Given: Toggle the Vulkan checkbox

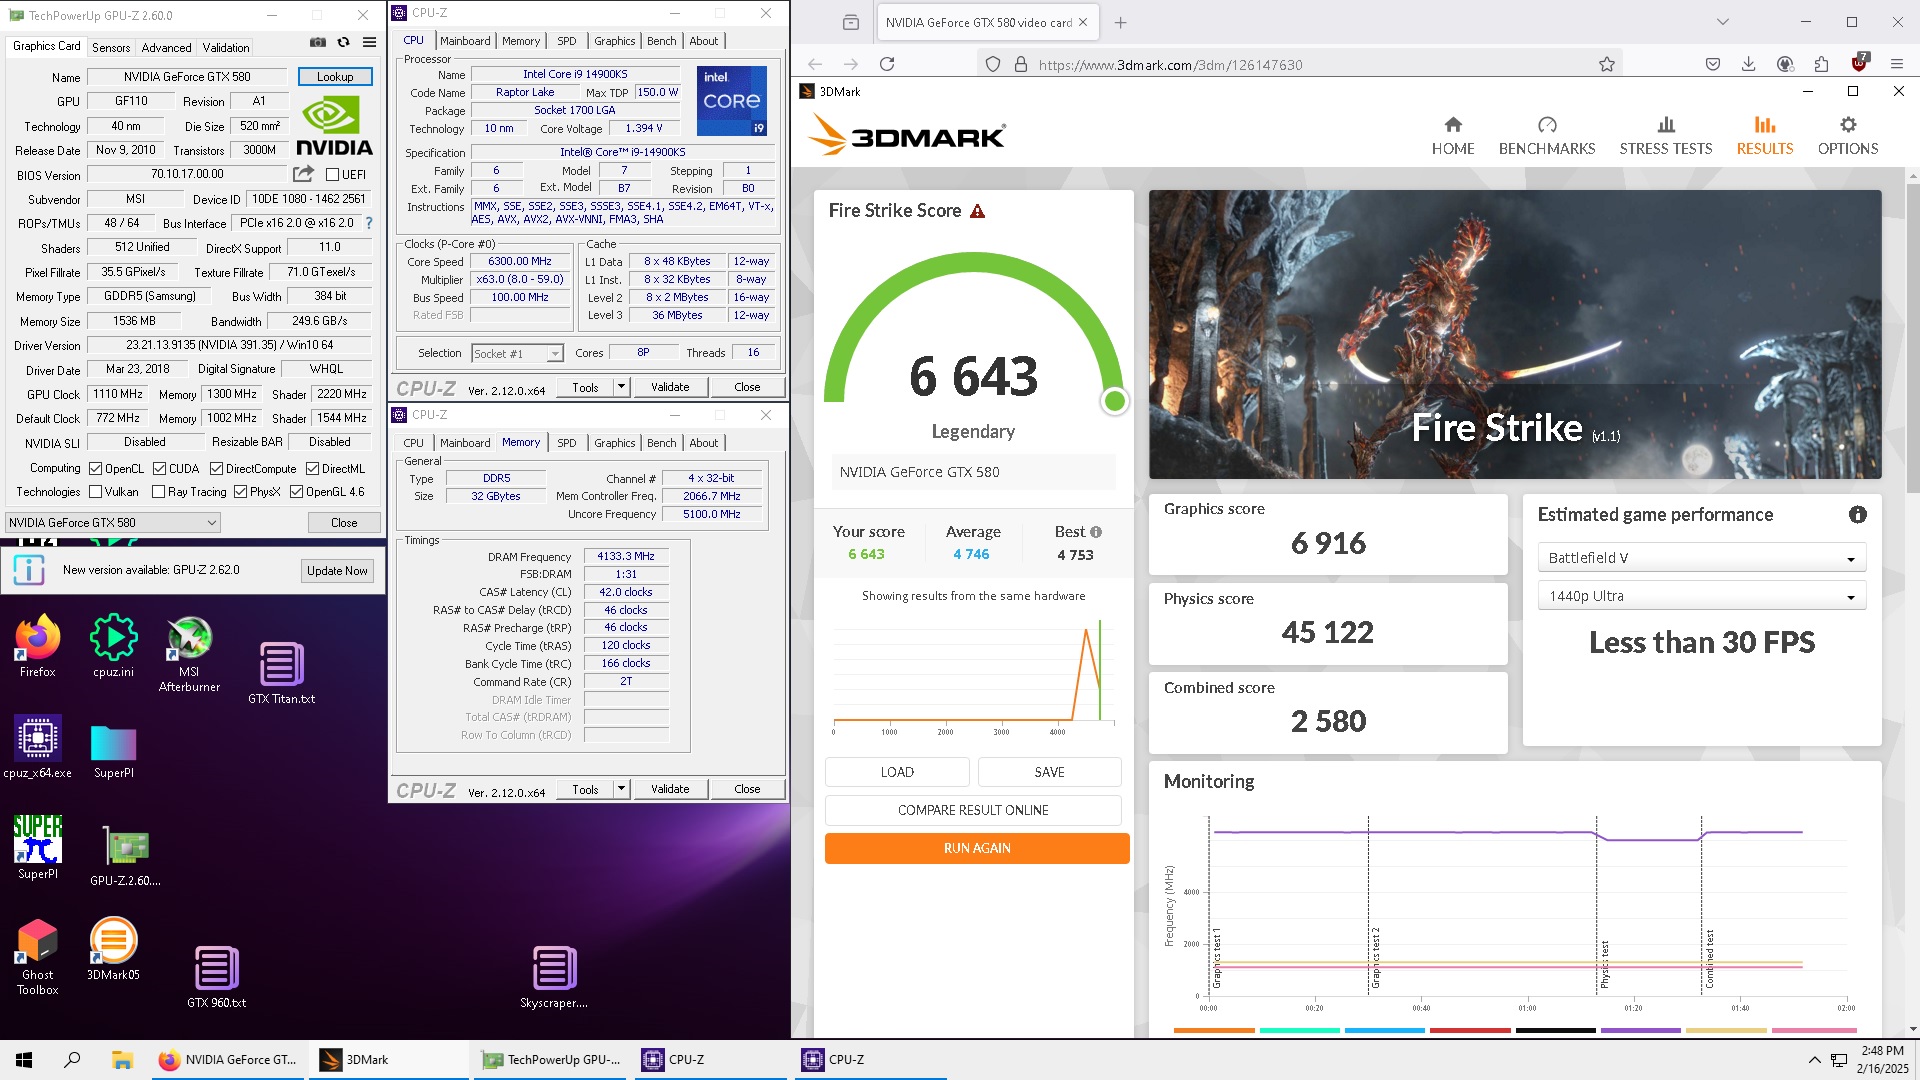Looking at the screenshot, I should pos(95,492).
